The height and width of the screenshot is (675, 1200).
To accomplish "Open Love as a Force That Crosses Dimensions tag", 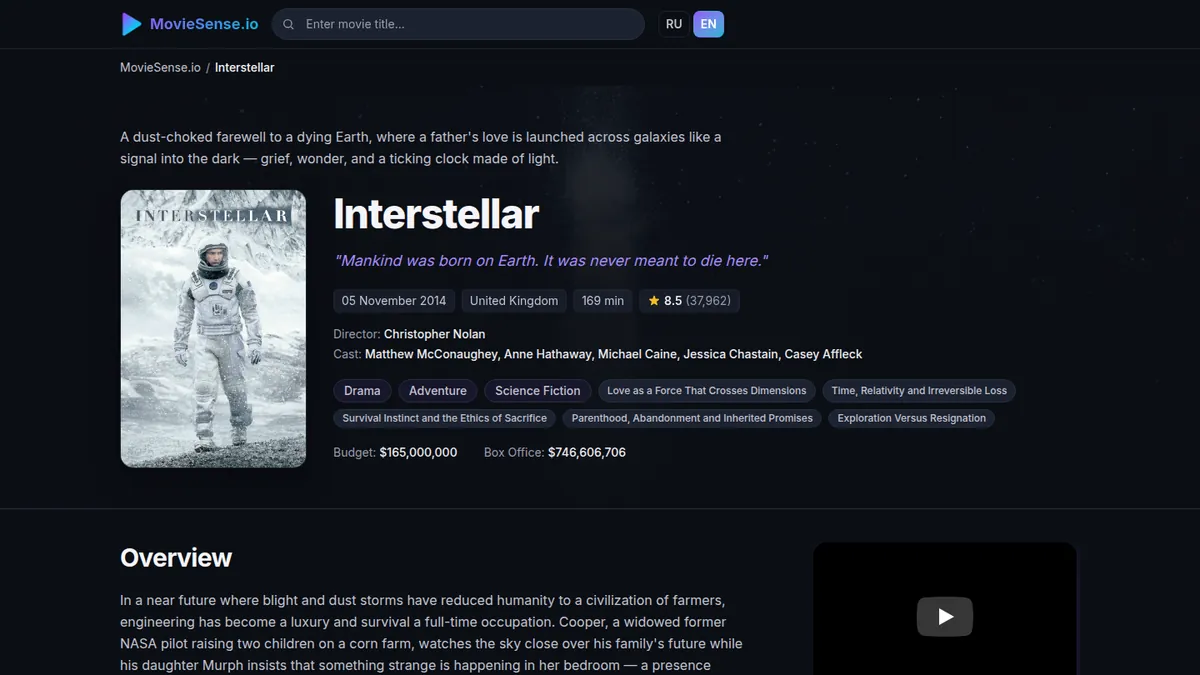I will [707, 391].
